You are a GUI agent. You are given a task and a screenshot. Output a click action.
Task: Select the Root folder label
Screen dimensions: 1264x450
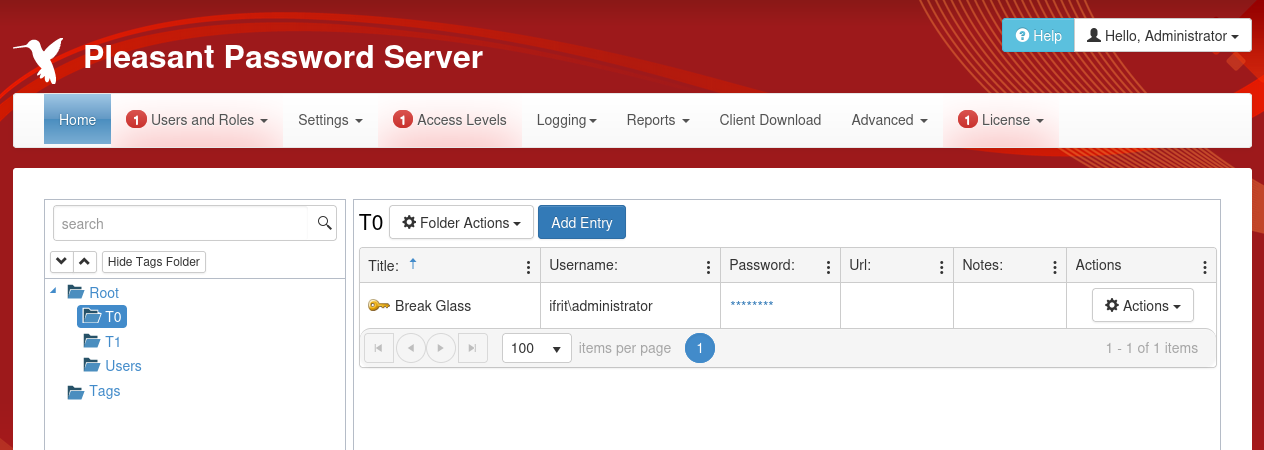[x=104, y=293]
